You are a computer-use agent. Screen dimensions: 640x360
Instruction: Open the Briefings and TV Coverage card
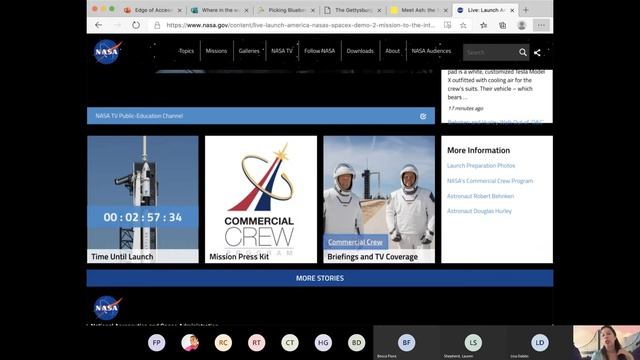click(x=379, y=200)
